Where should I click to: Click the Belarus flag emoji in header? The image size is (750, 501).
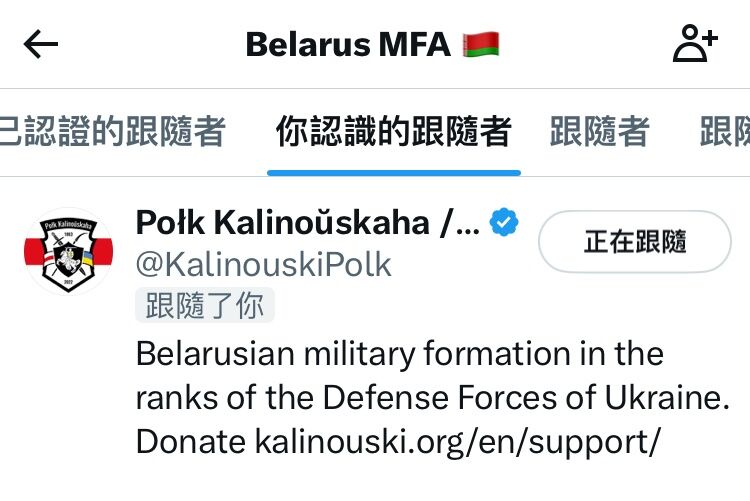click(481, 45)
